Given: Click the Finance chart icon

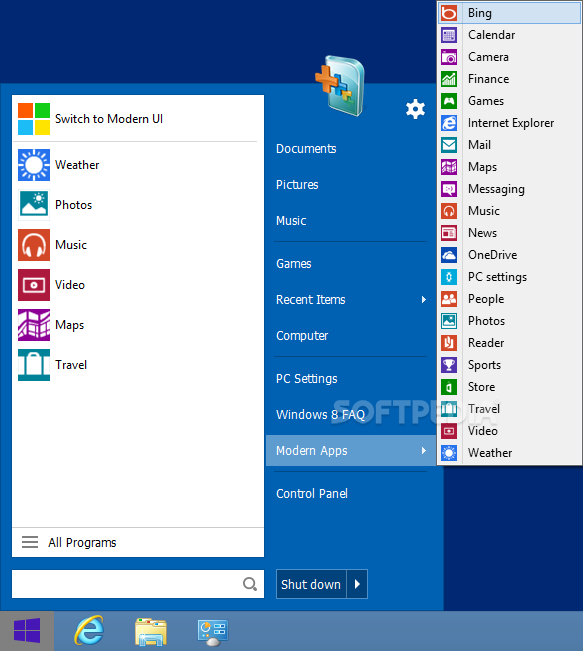Looking at the screenshot, I should (448, 79).
